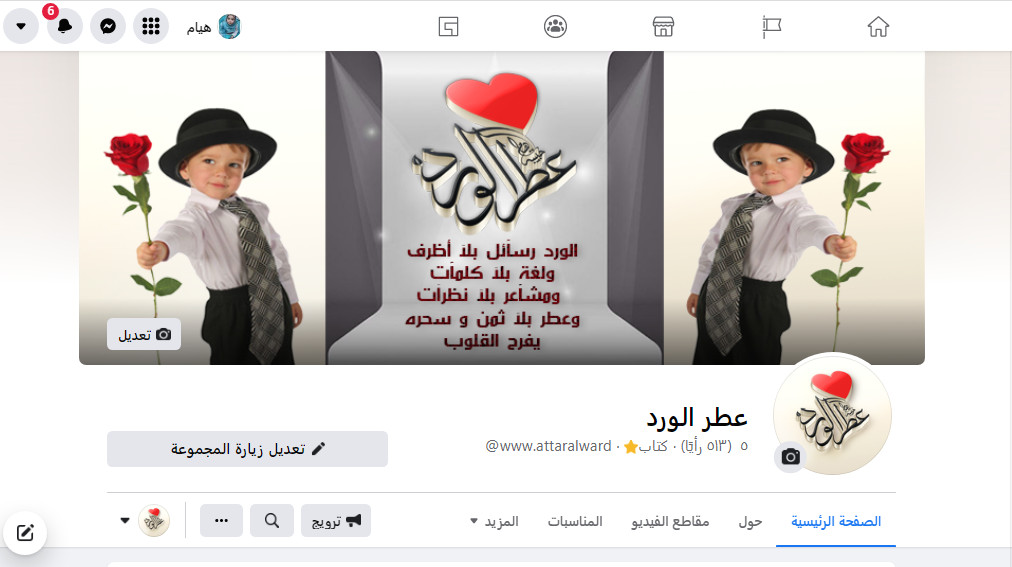Switch to the مقاطع الفيديو tab
This screenshot has height=567, width=1012.
coord(670,521)
